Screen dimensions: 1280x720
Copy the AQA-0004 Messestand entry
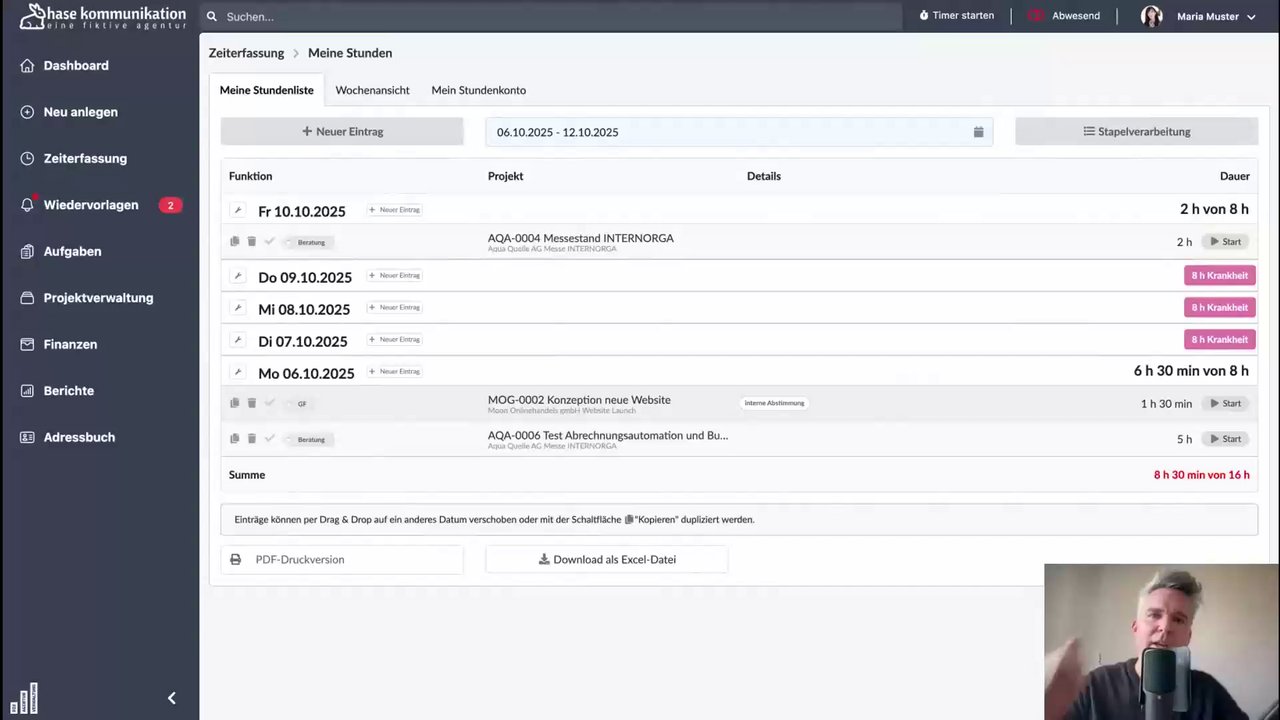coord(235,242)
